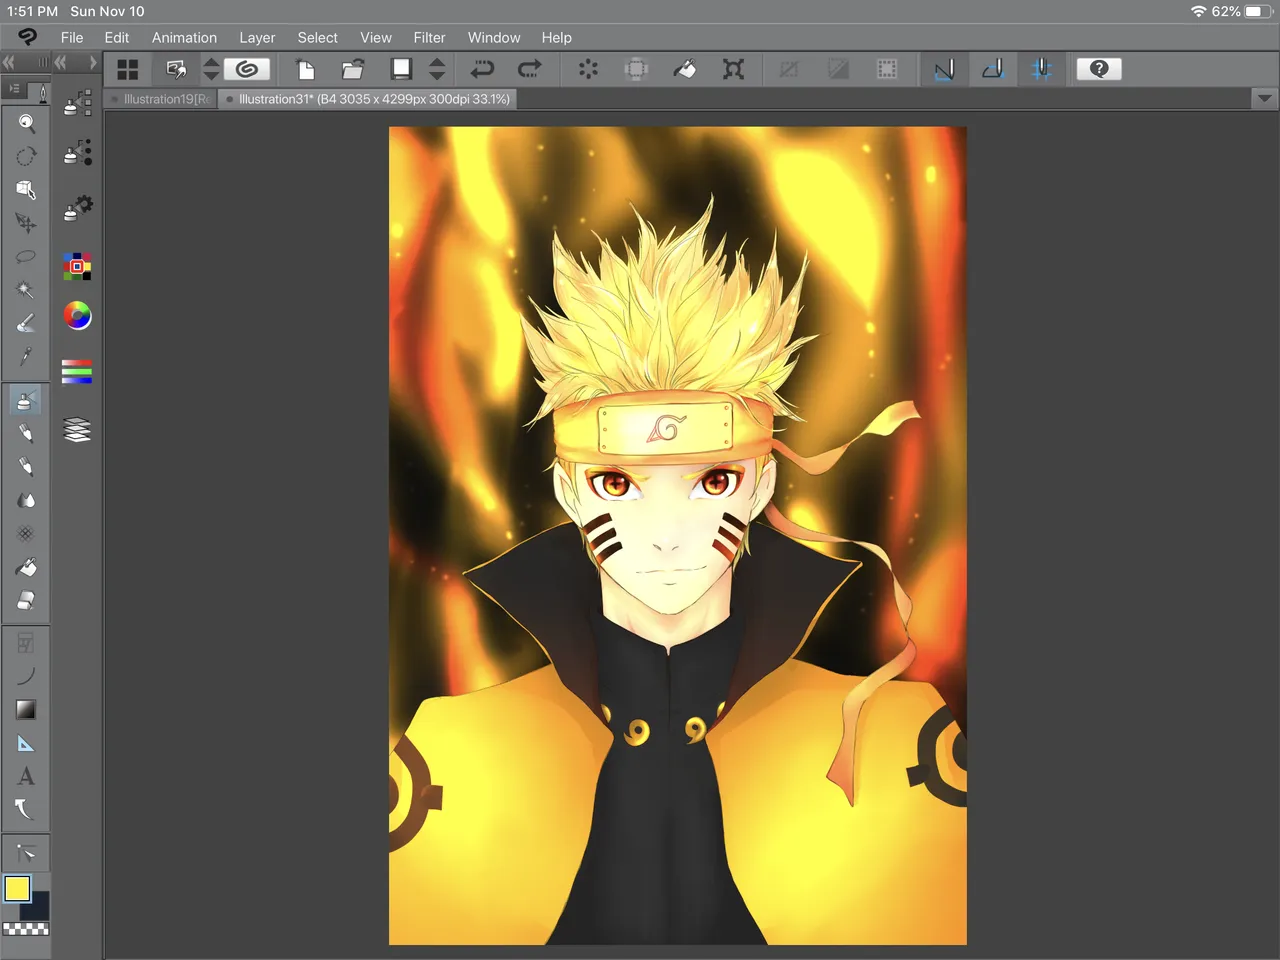Toggle Snap to Special Ruler
The height and width of the screenshot is (960, 1280).
992,69
